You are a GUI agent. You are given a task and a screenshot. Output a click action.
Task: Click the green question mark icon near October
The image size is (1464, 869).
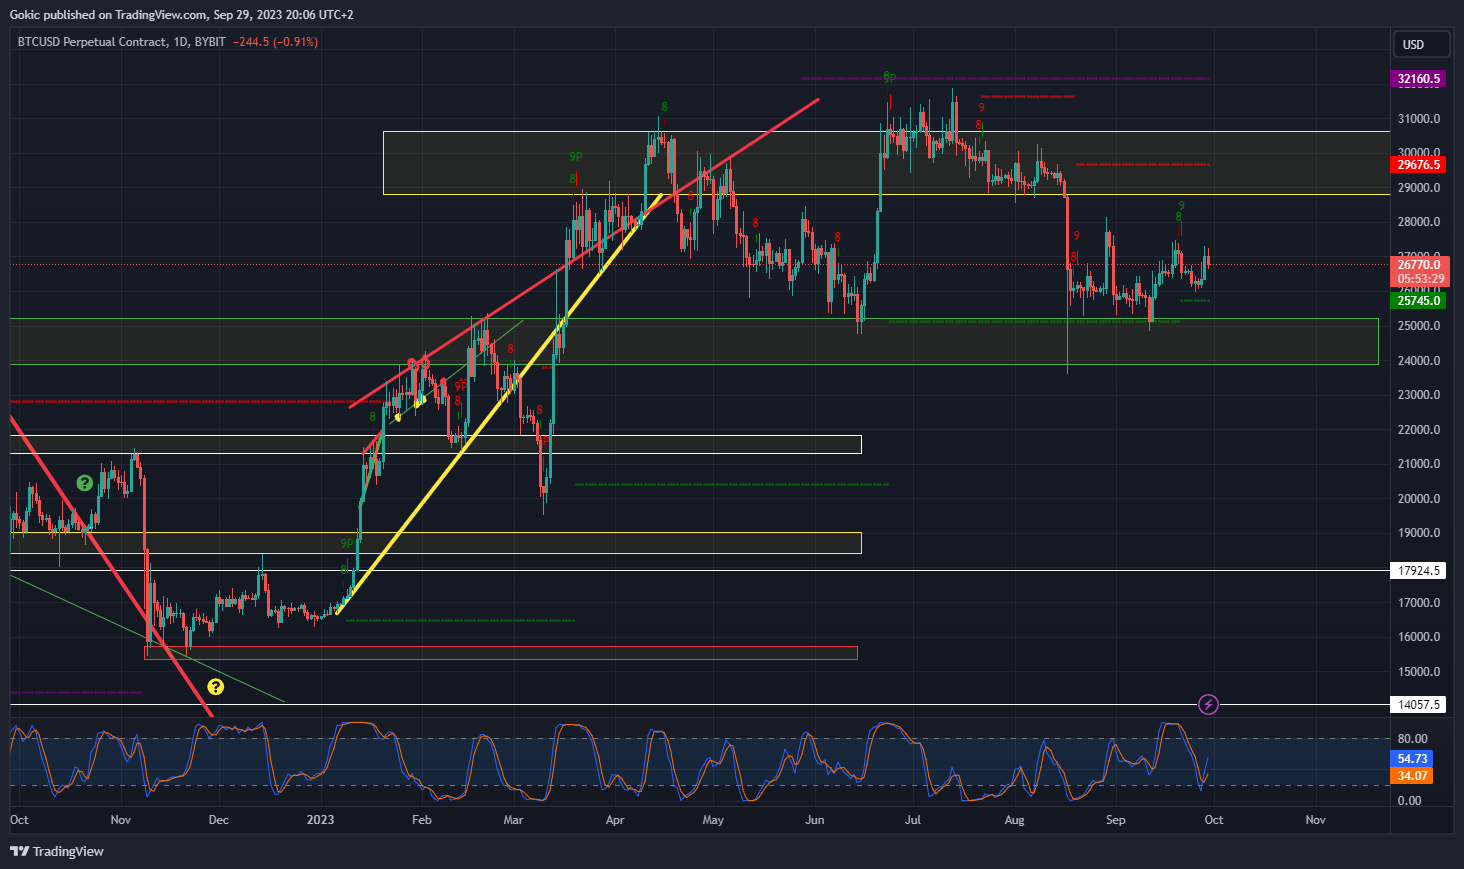(x=85, y=483)
